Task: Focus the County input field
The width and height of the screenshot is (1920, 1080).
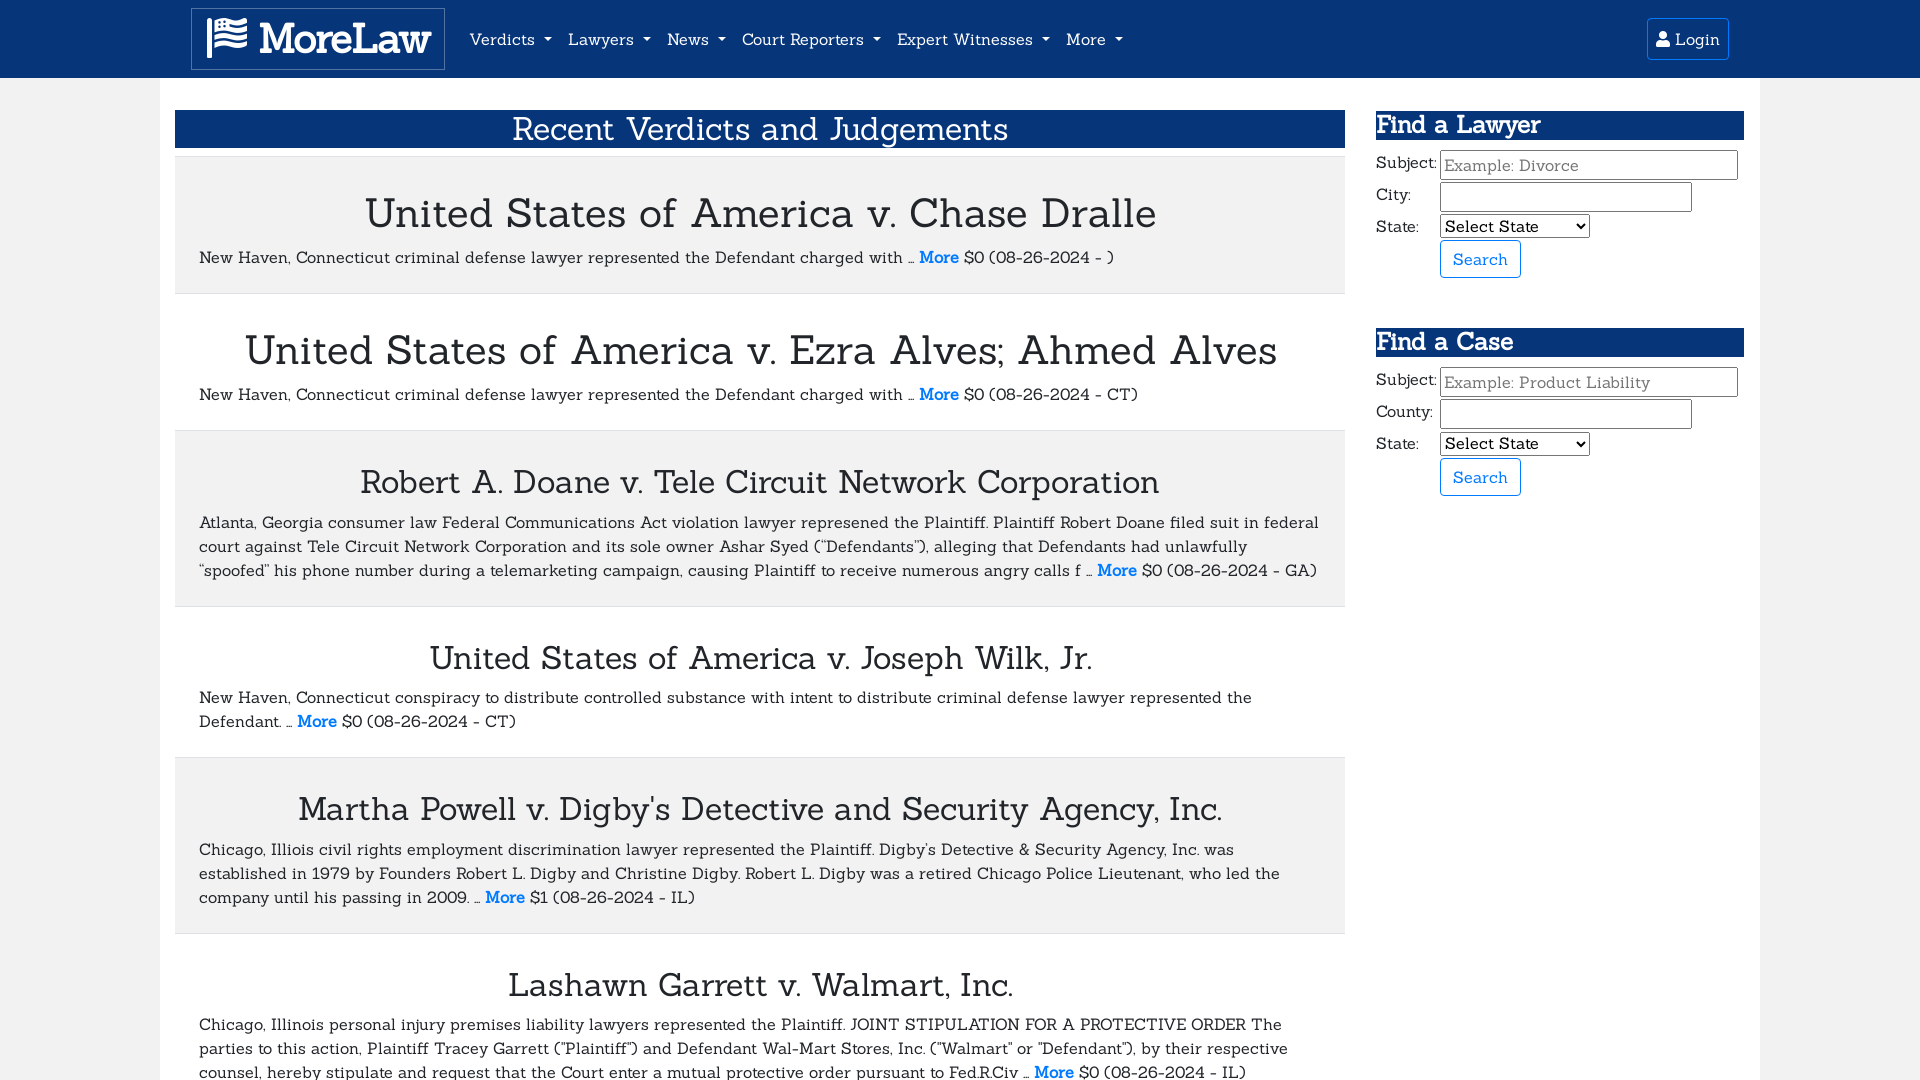Action: pos(1566,414)
